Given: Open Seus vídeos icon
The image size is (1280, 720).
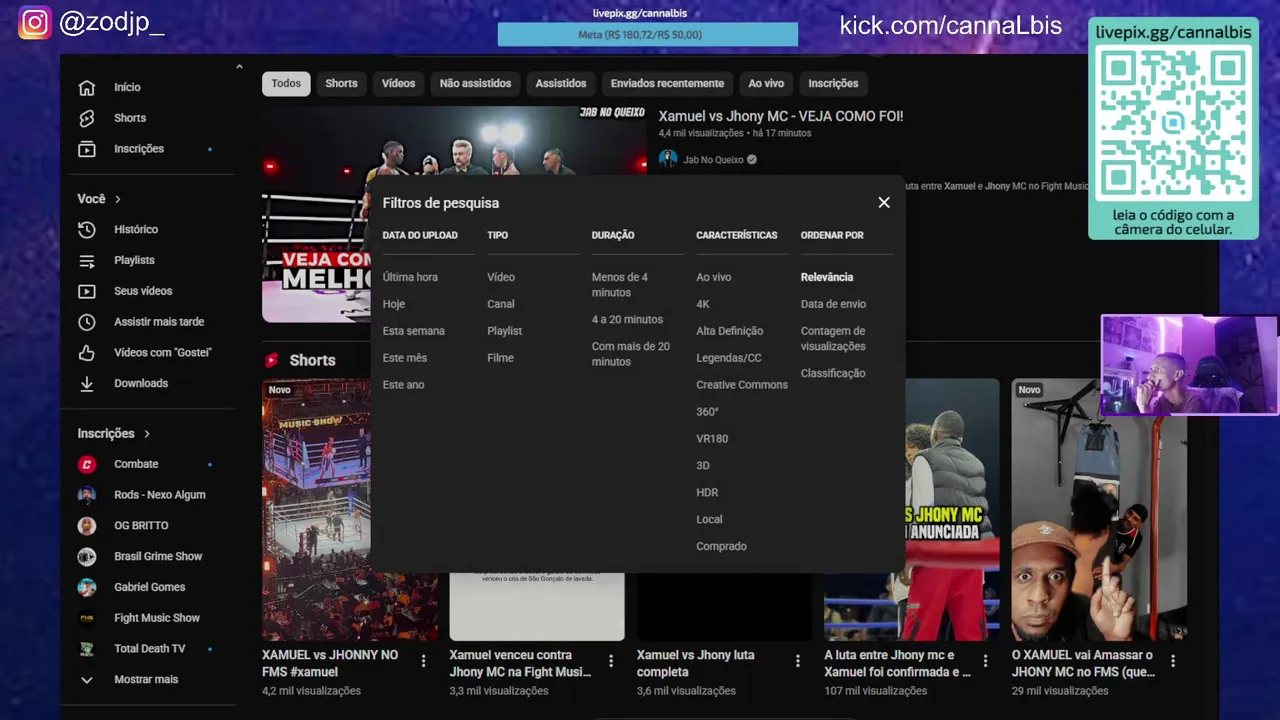Looking at the screenshot, I should tap(87, 291).
